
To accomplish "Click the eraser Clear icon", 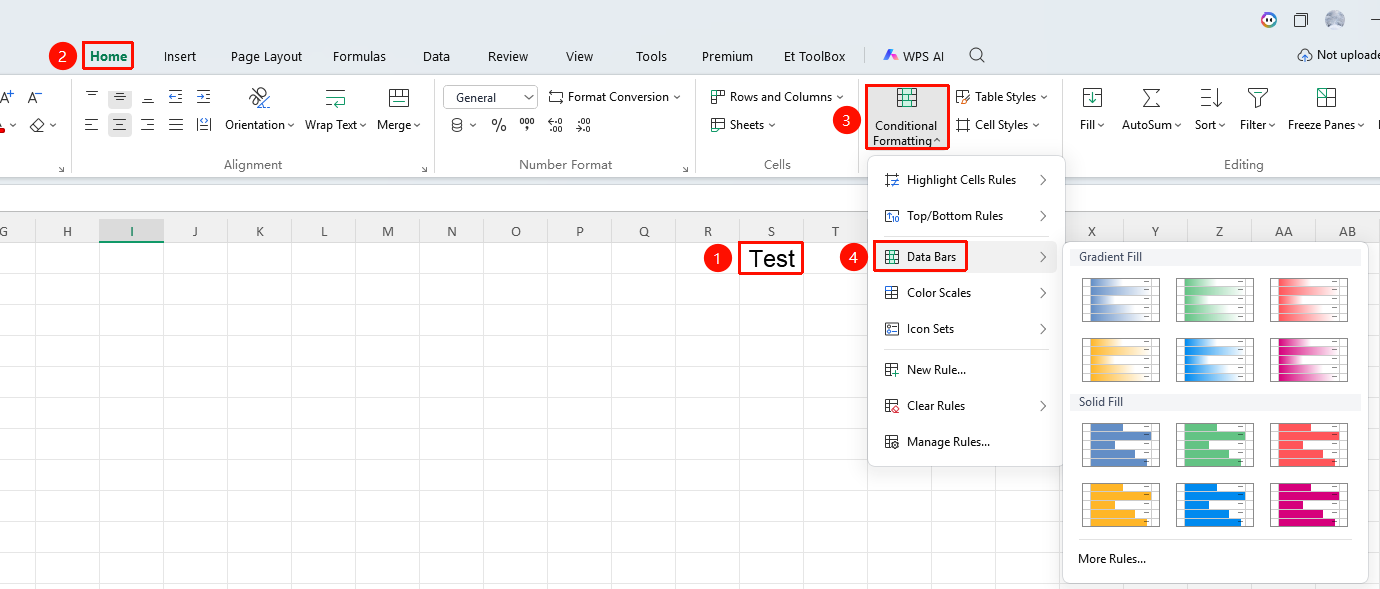I will 37,125.
